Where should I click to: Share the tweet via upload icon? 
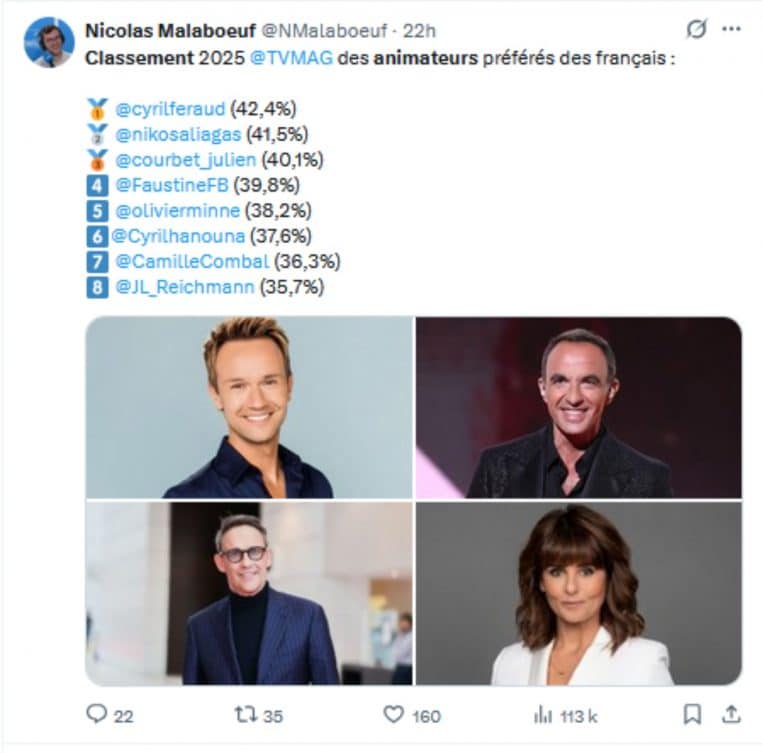click(731, 714)
